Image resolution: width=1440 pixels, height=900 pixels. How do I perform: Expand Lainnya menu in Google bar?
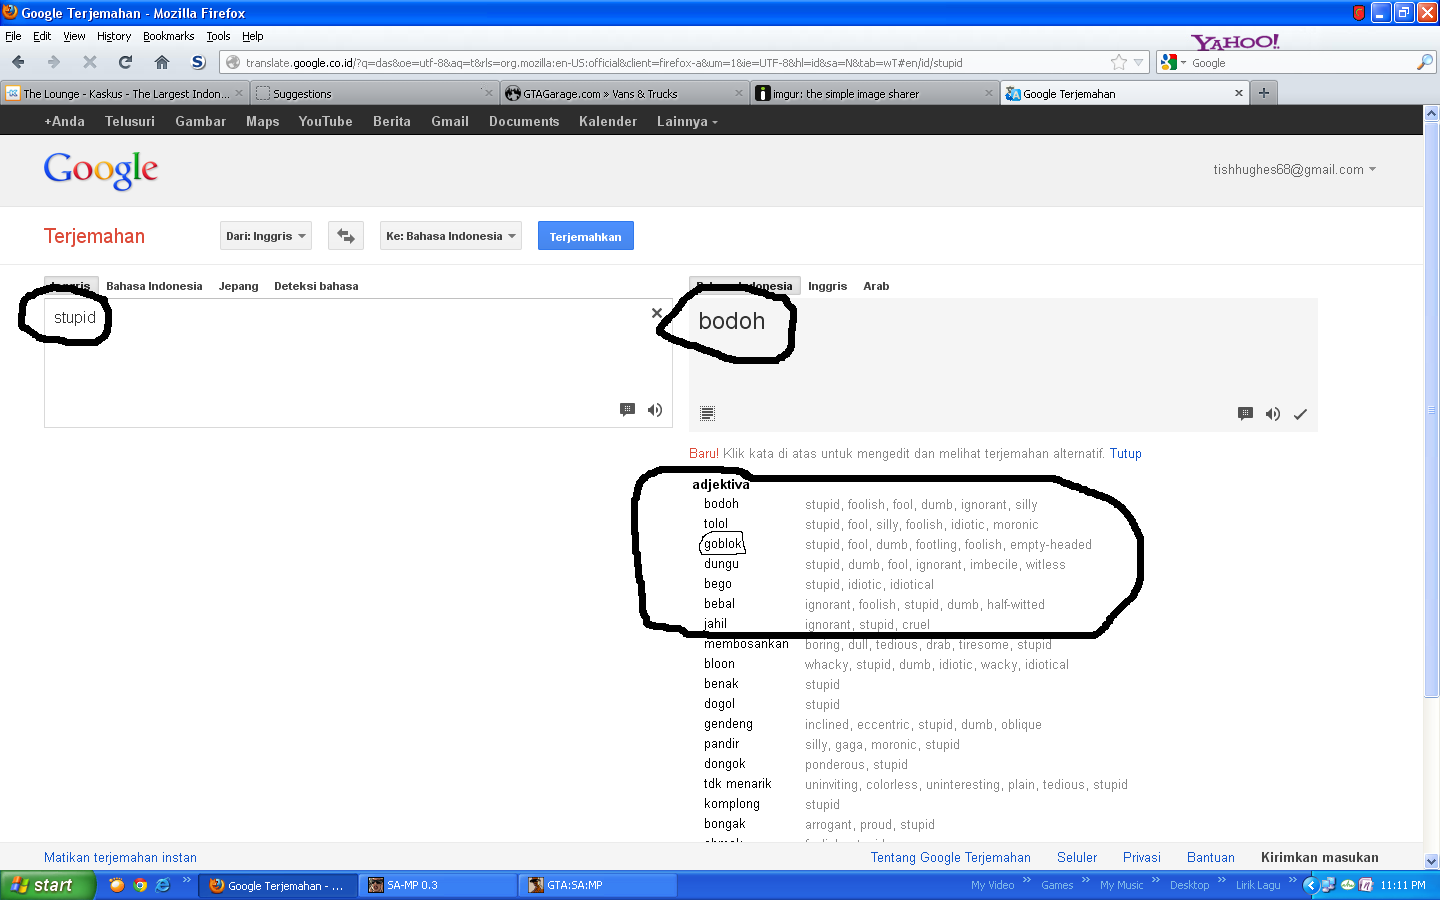[687, 121]
